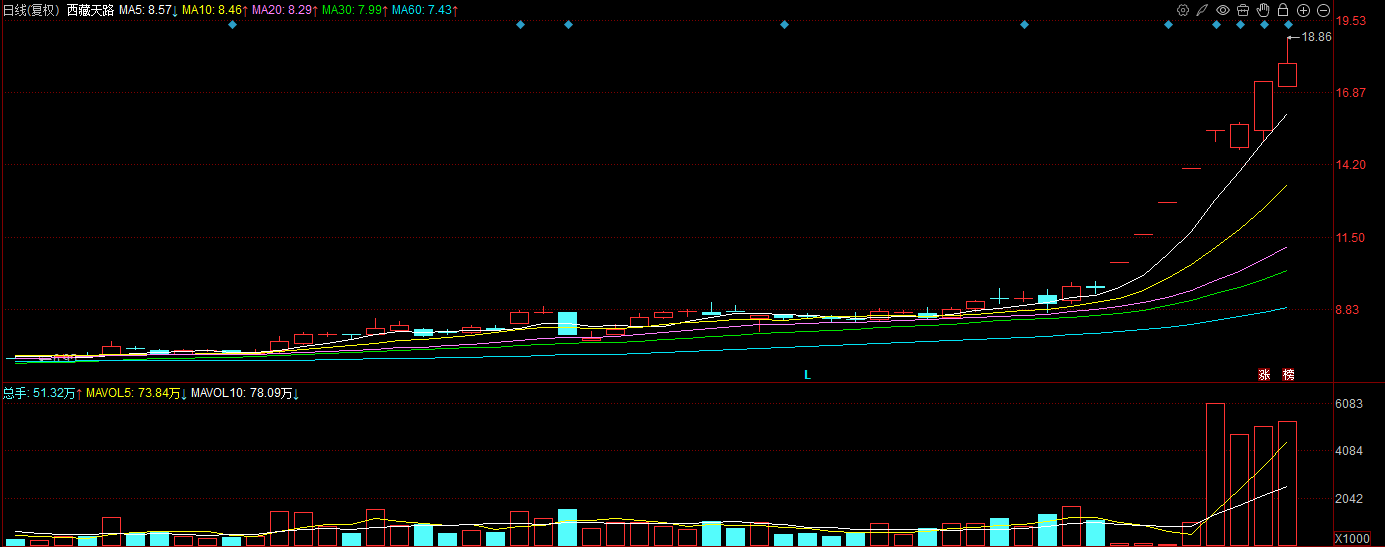Toggle the eye visibility icon
The image size is (1385, 547).
(1223, 10)
